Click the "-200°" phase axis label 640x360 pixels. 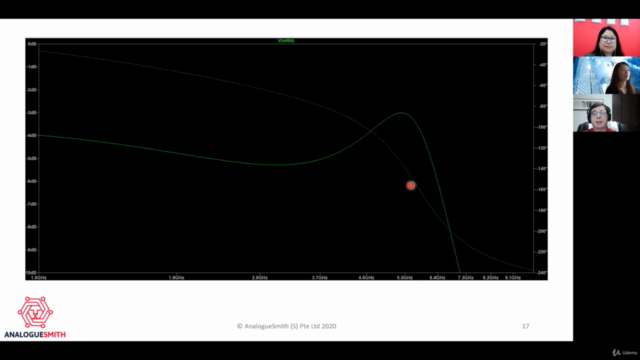click(x=542, y=231)
